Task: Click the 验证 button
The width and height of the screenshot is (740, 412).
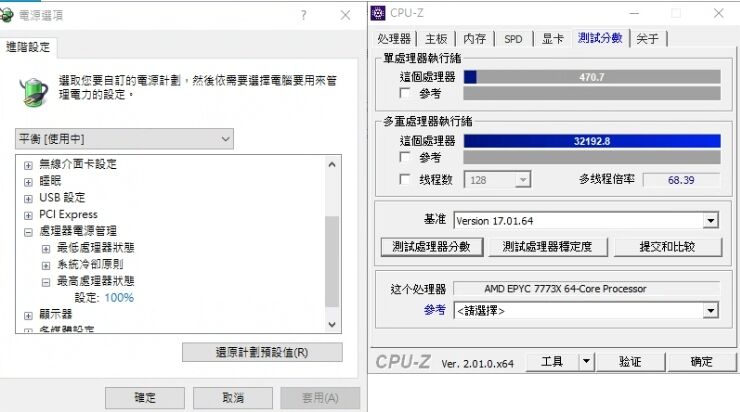Action: [x=630, y=362]
